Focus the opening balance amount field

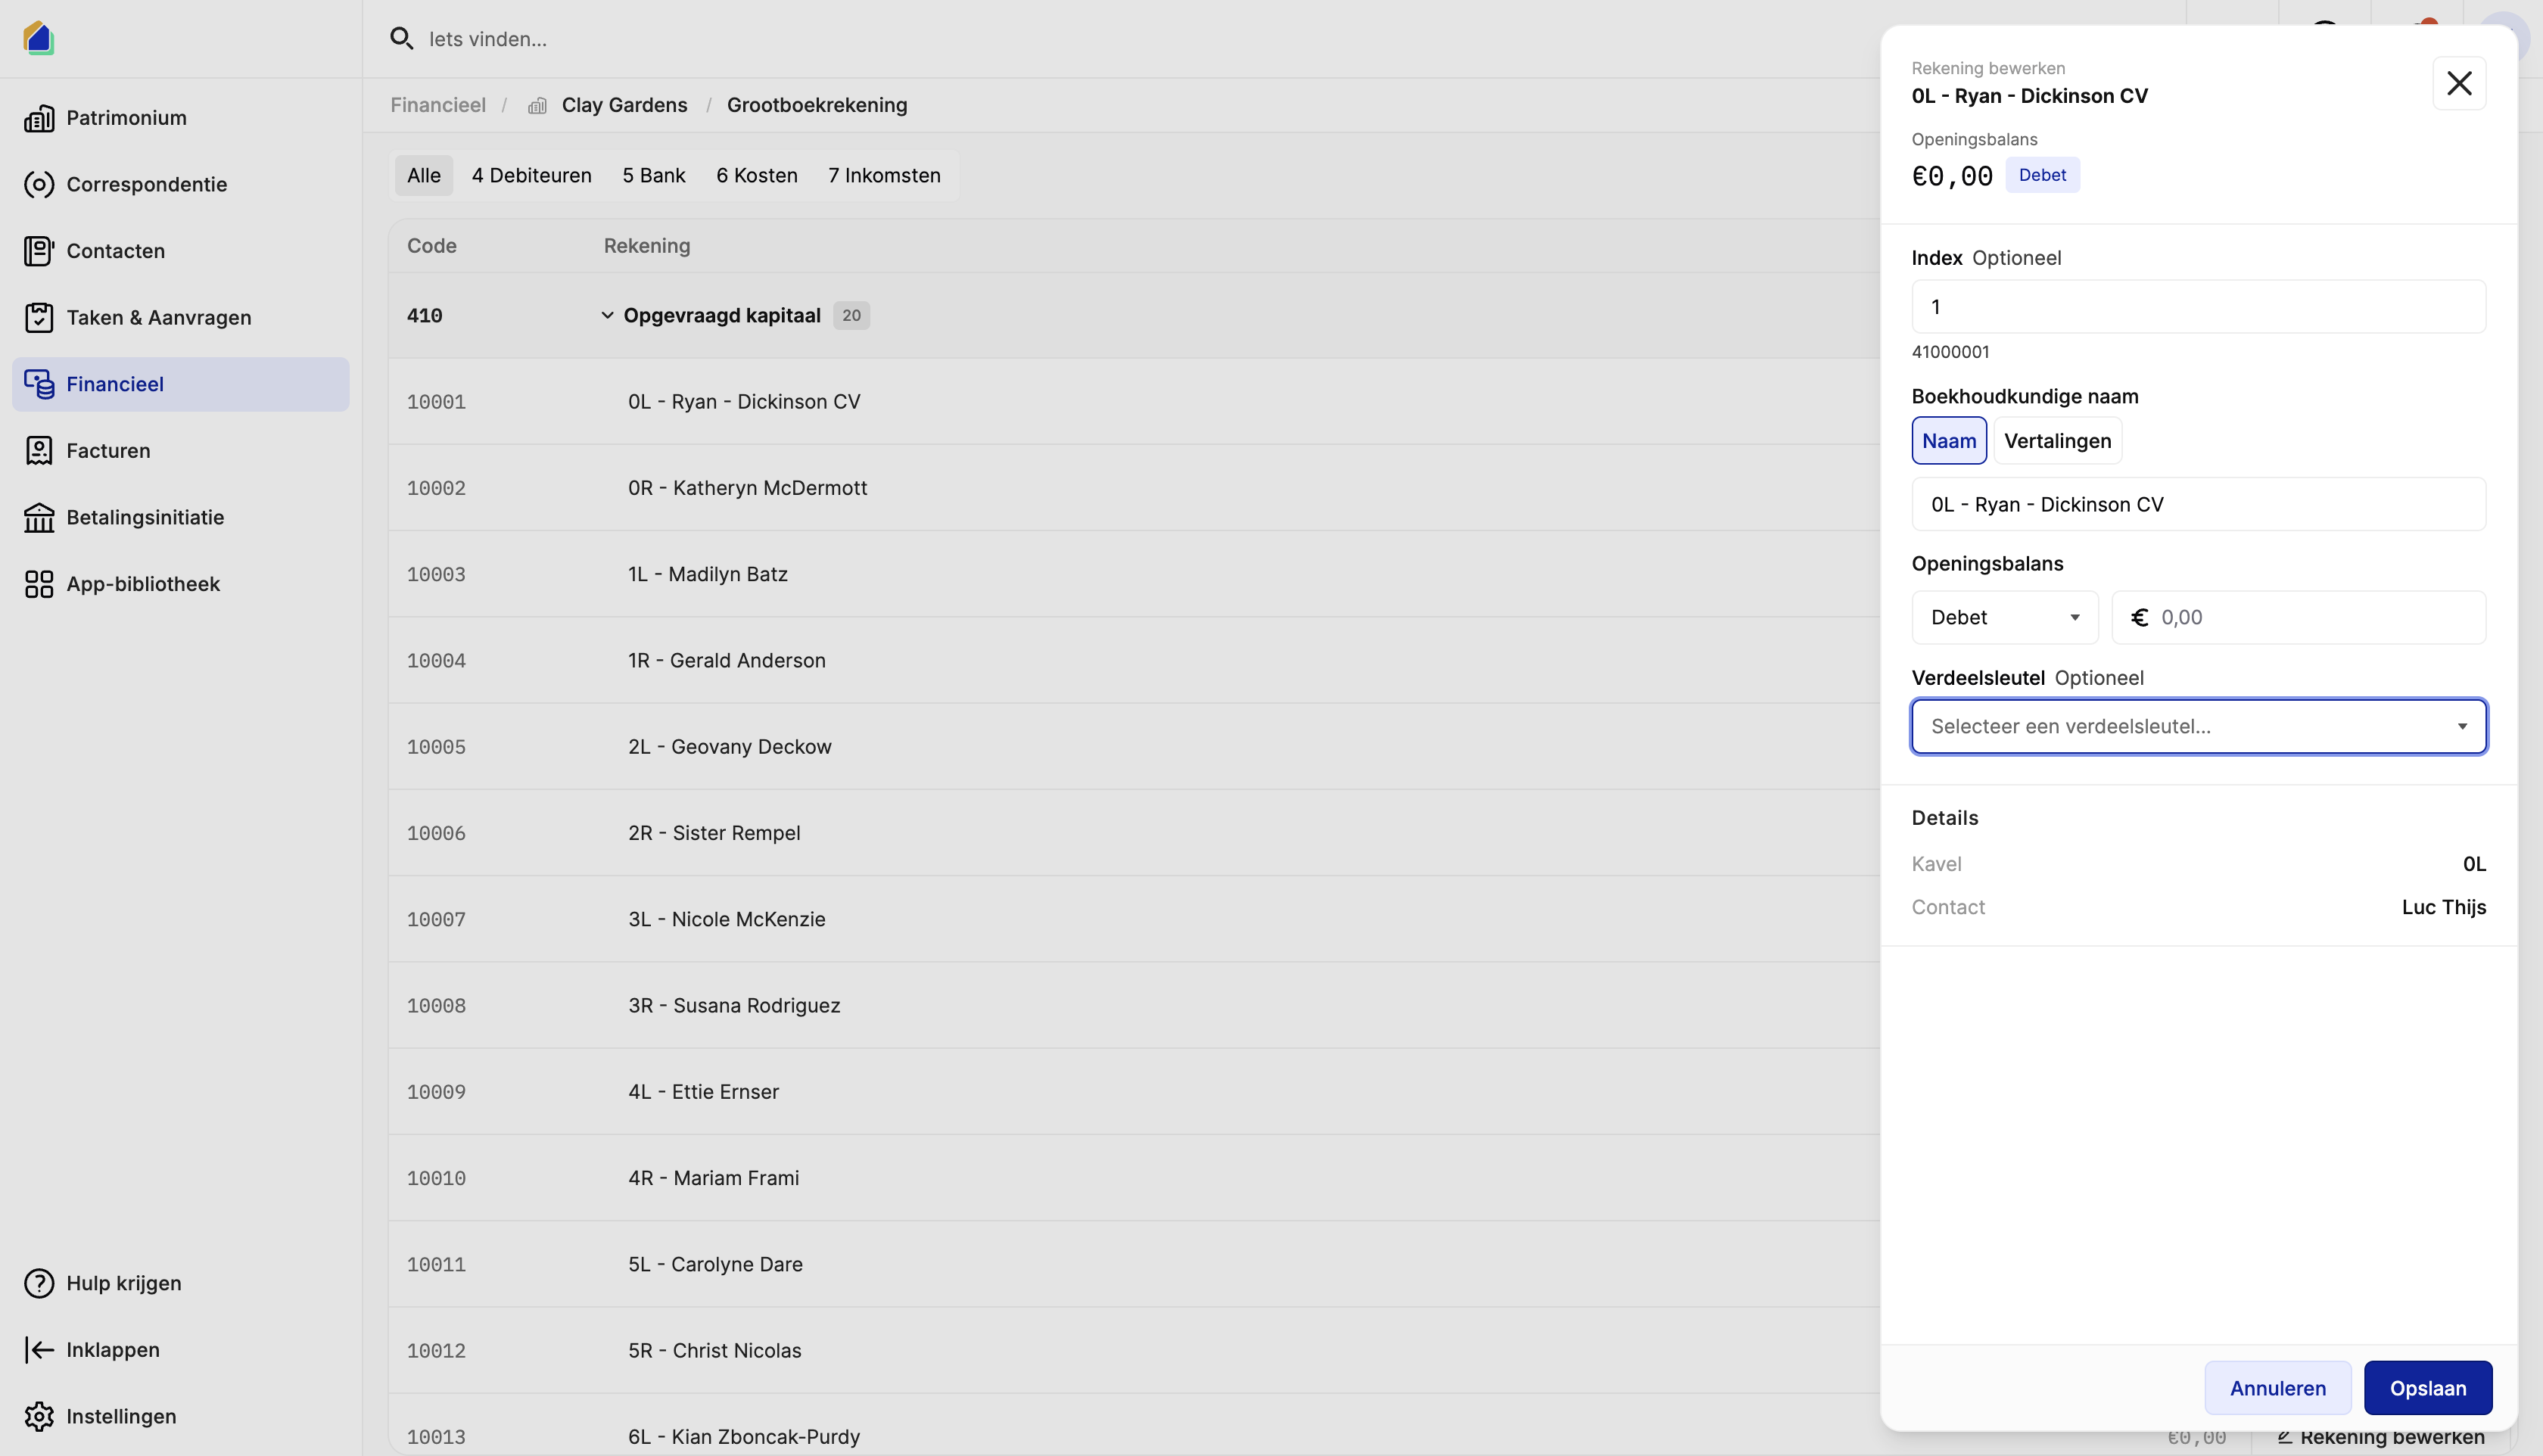[2298, 618]
